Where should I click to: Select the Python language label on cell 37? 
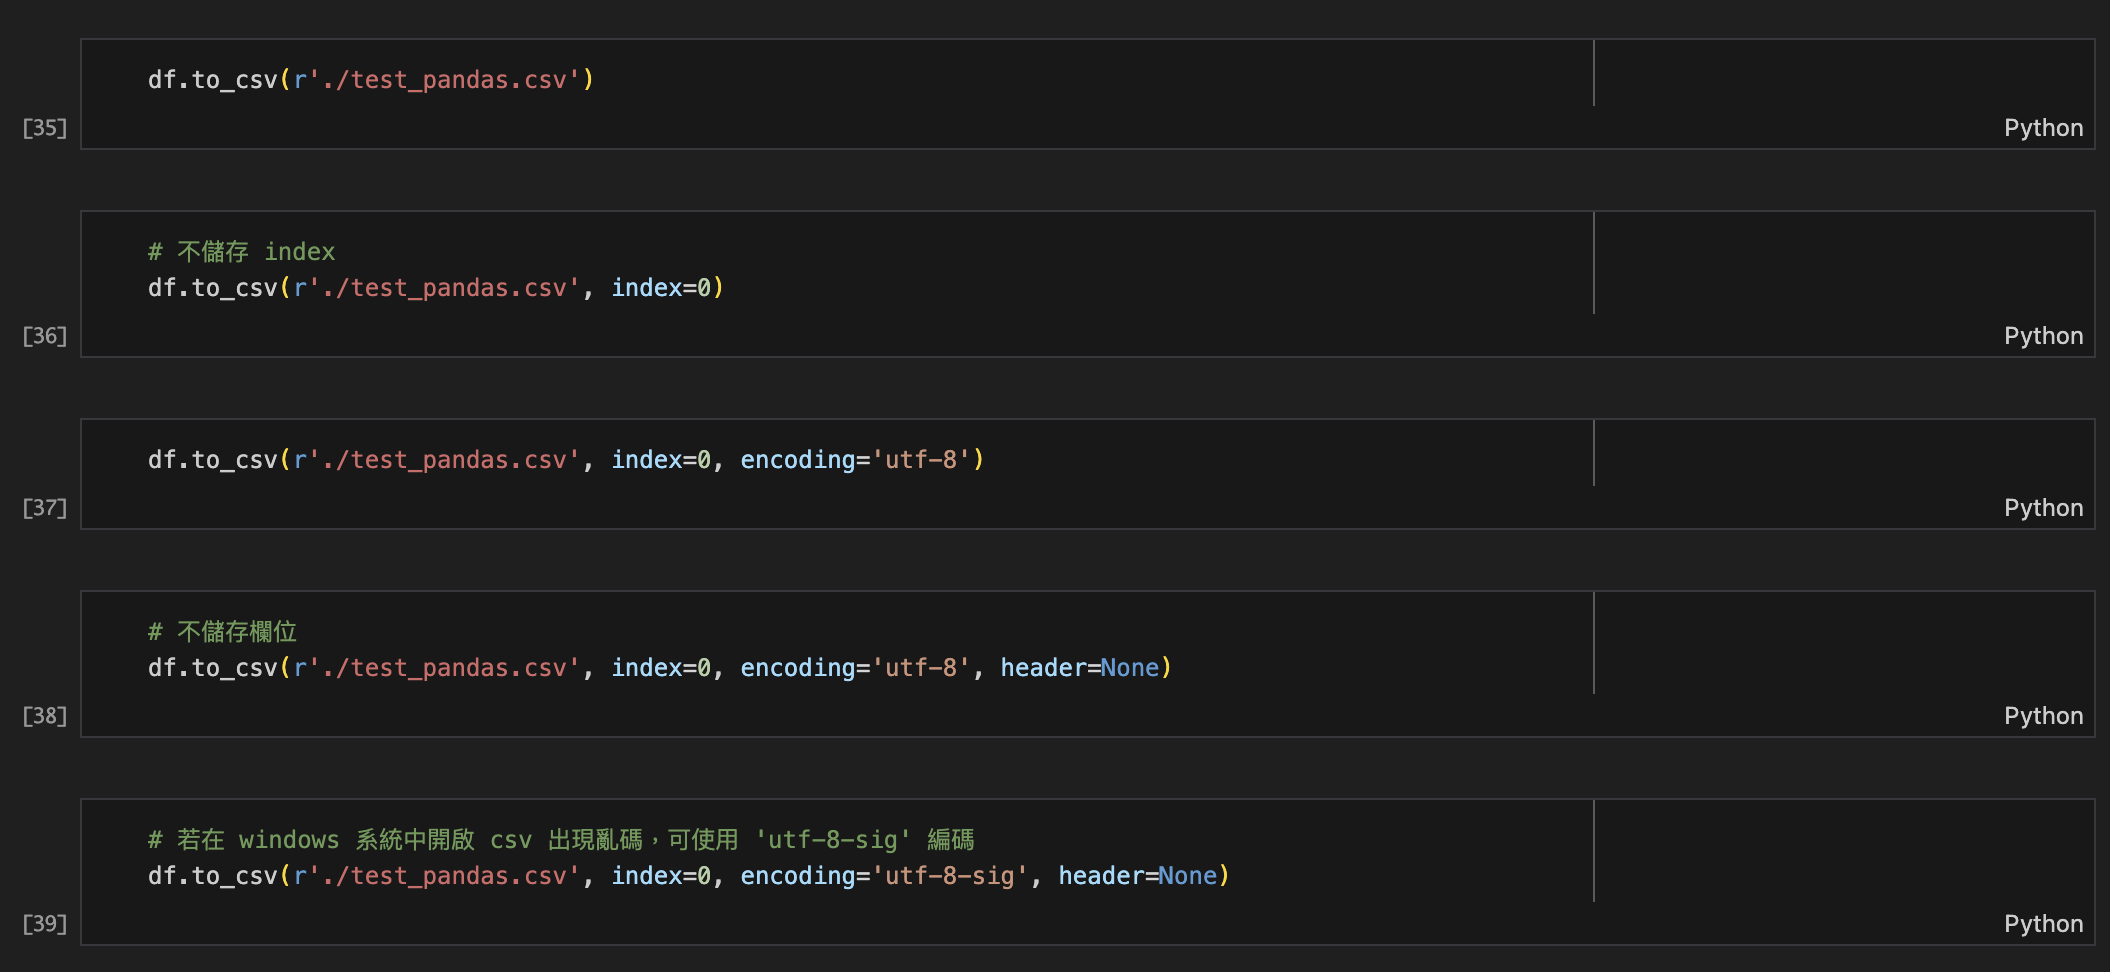point(2043,508)
